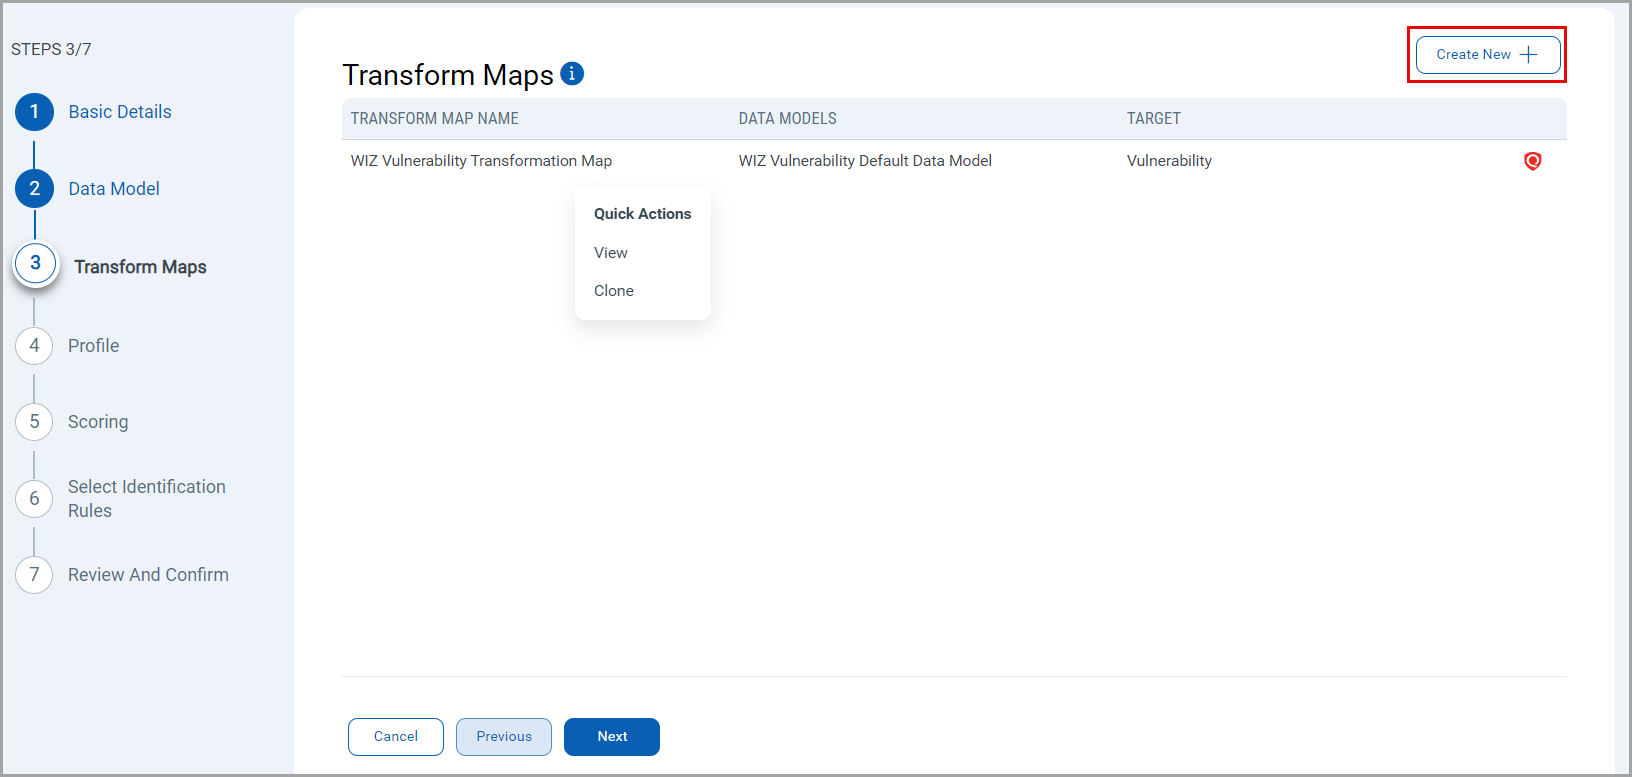Viewport: 1632px width, 777px height.
Task: Go to Select Identification Rules step
Action: [147, 499]
